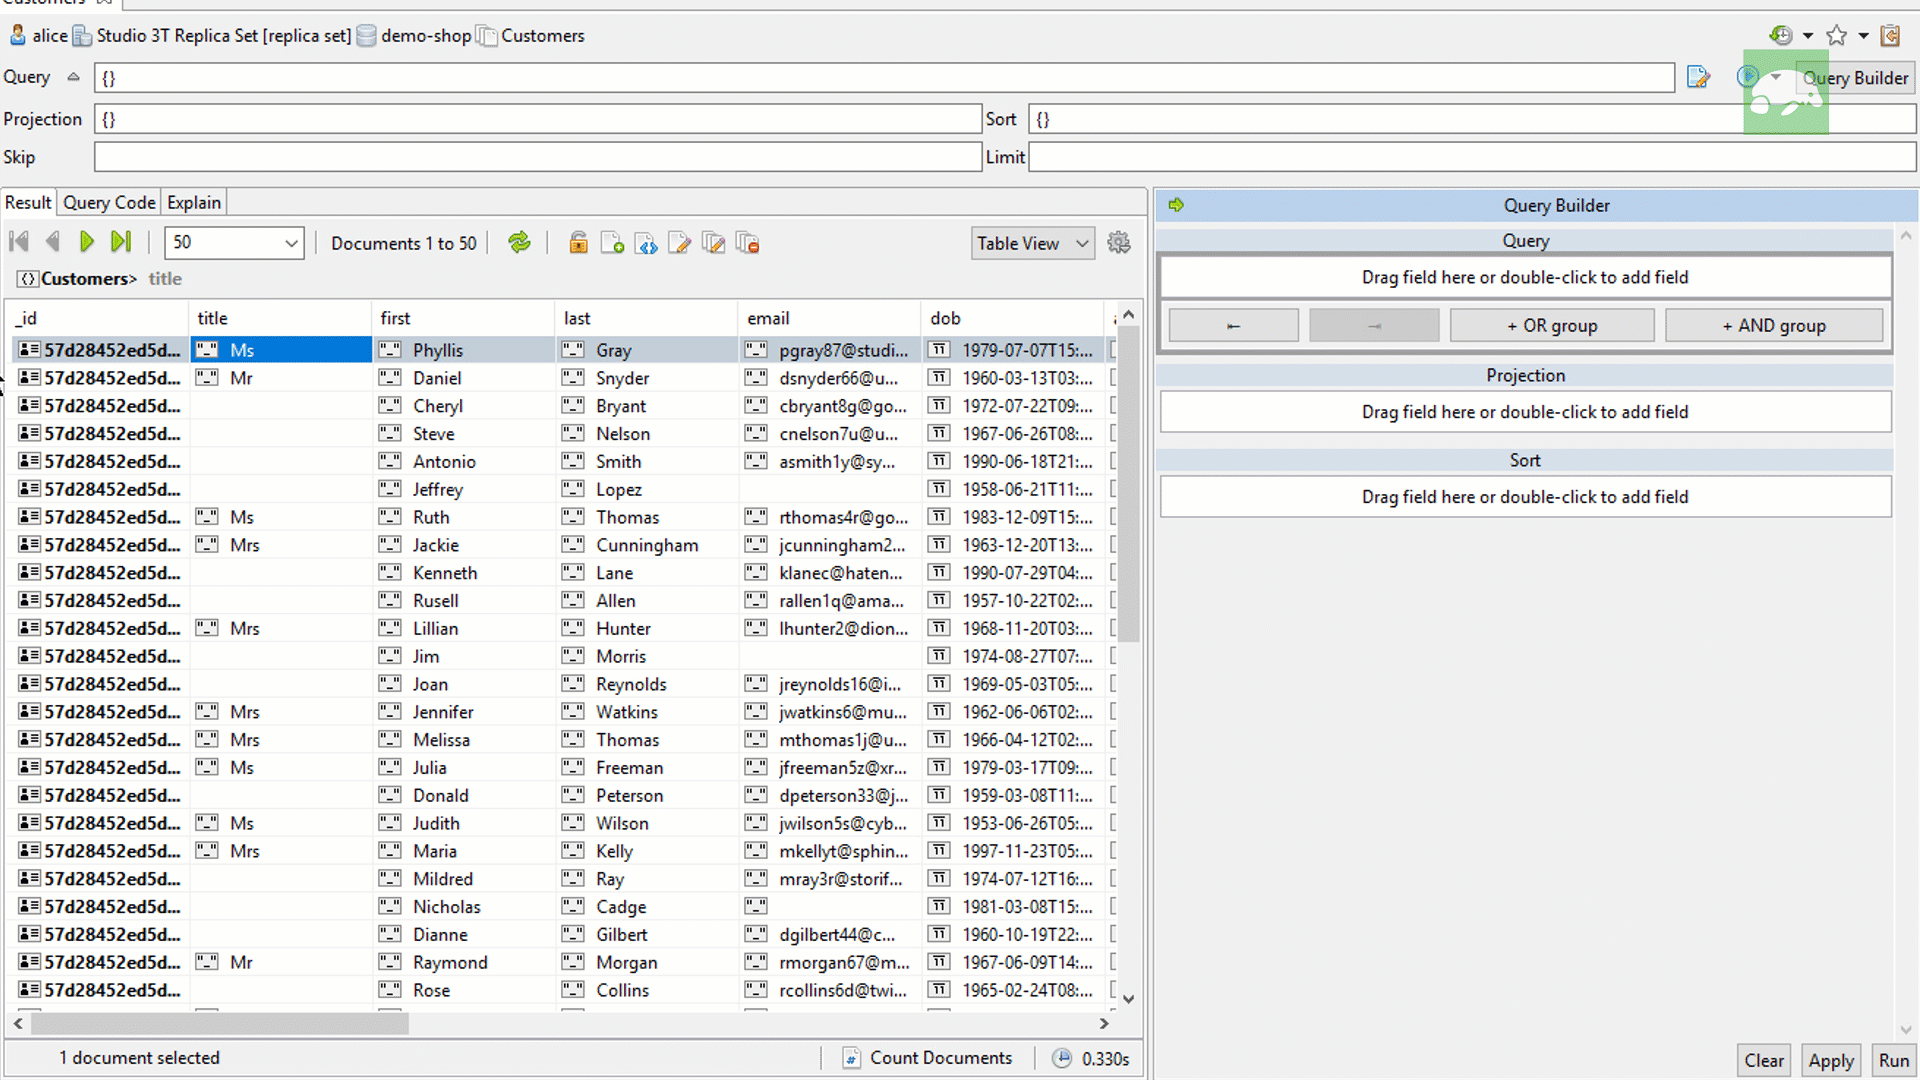Open the Table View dropdown selector
This screenshot has width=1920, height=1080.
pyautogui.click(x=1033, y=241)
